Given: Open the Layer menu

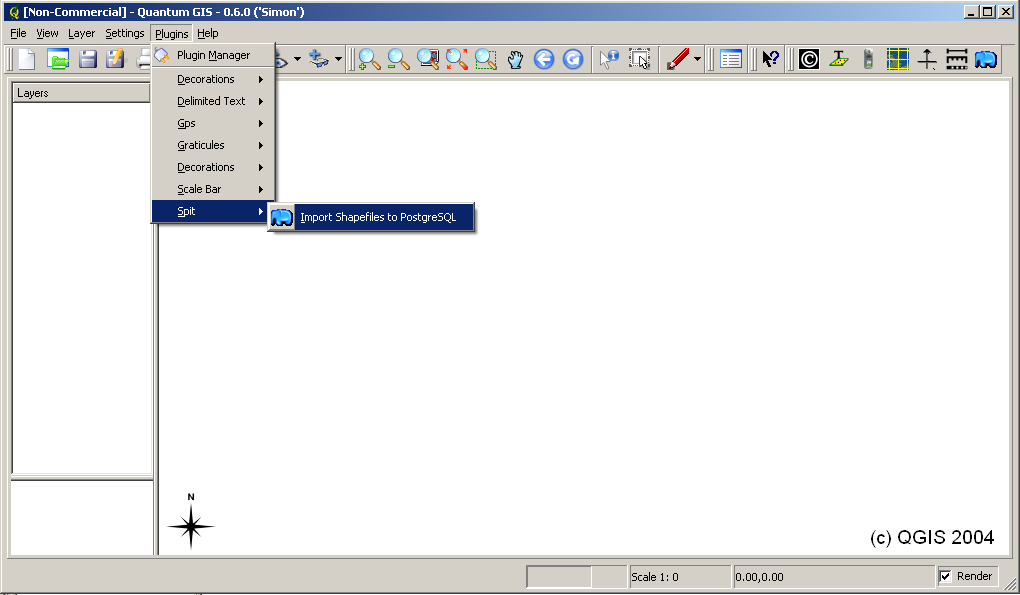Looking at the screenshot, I should [x=81, y=33].
